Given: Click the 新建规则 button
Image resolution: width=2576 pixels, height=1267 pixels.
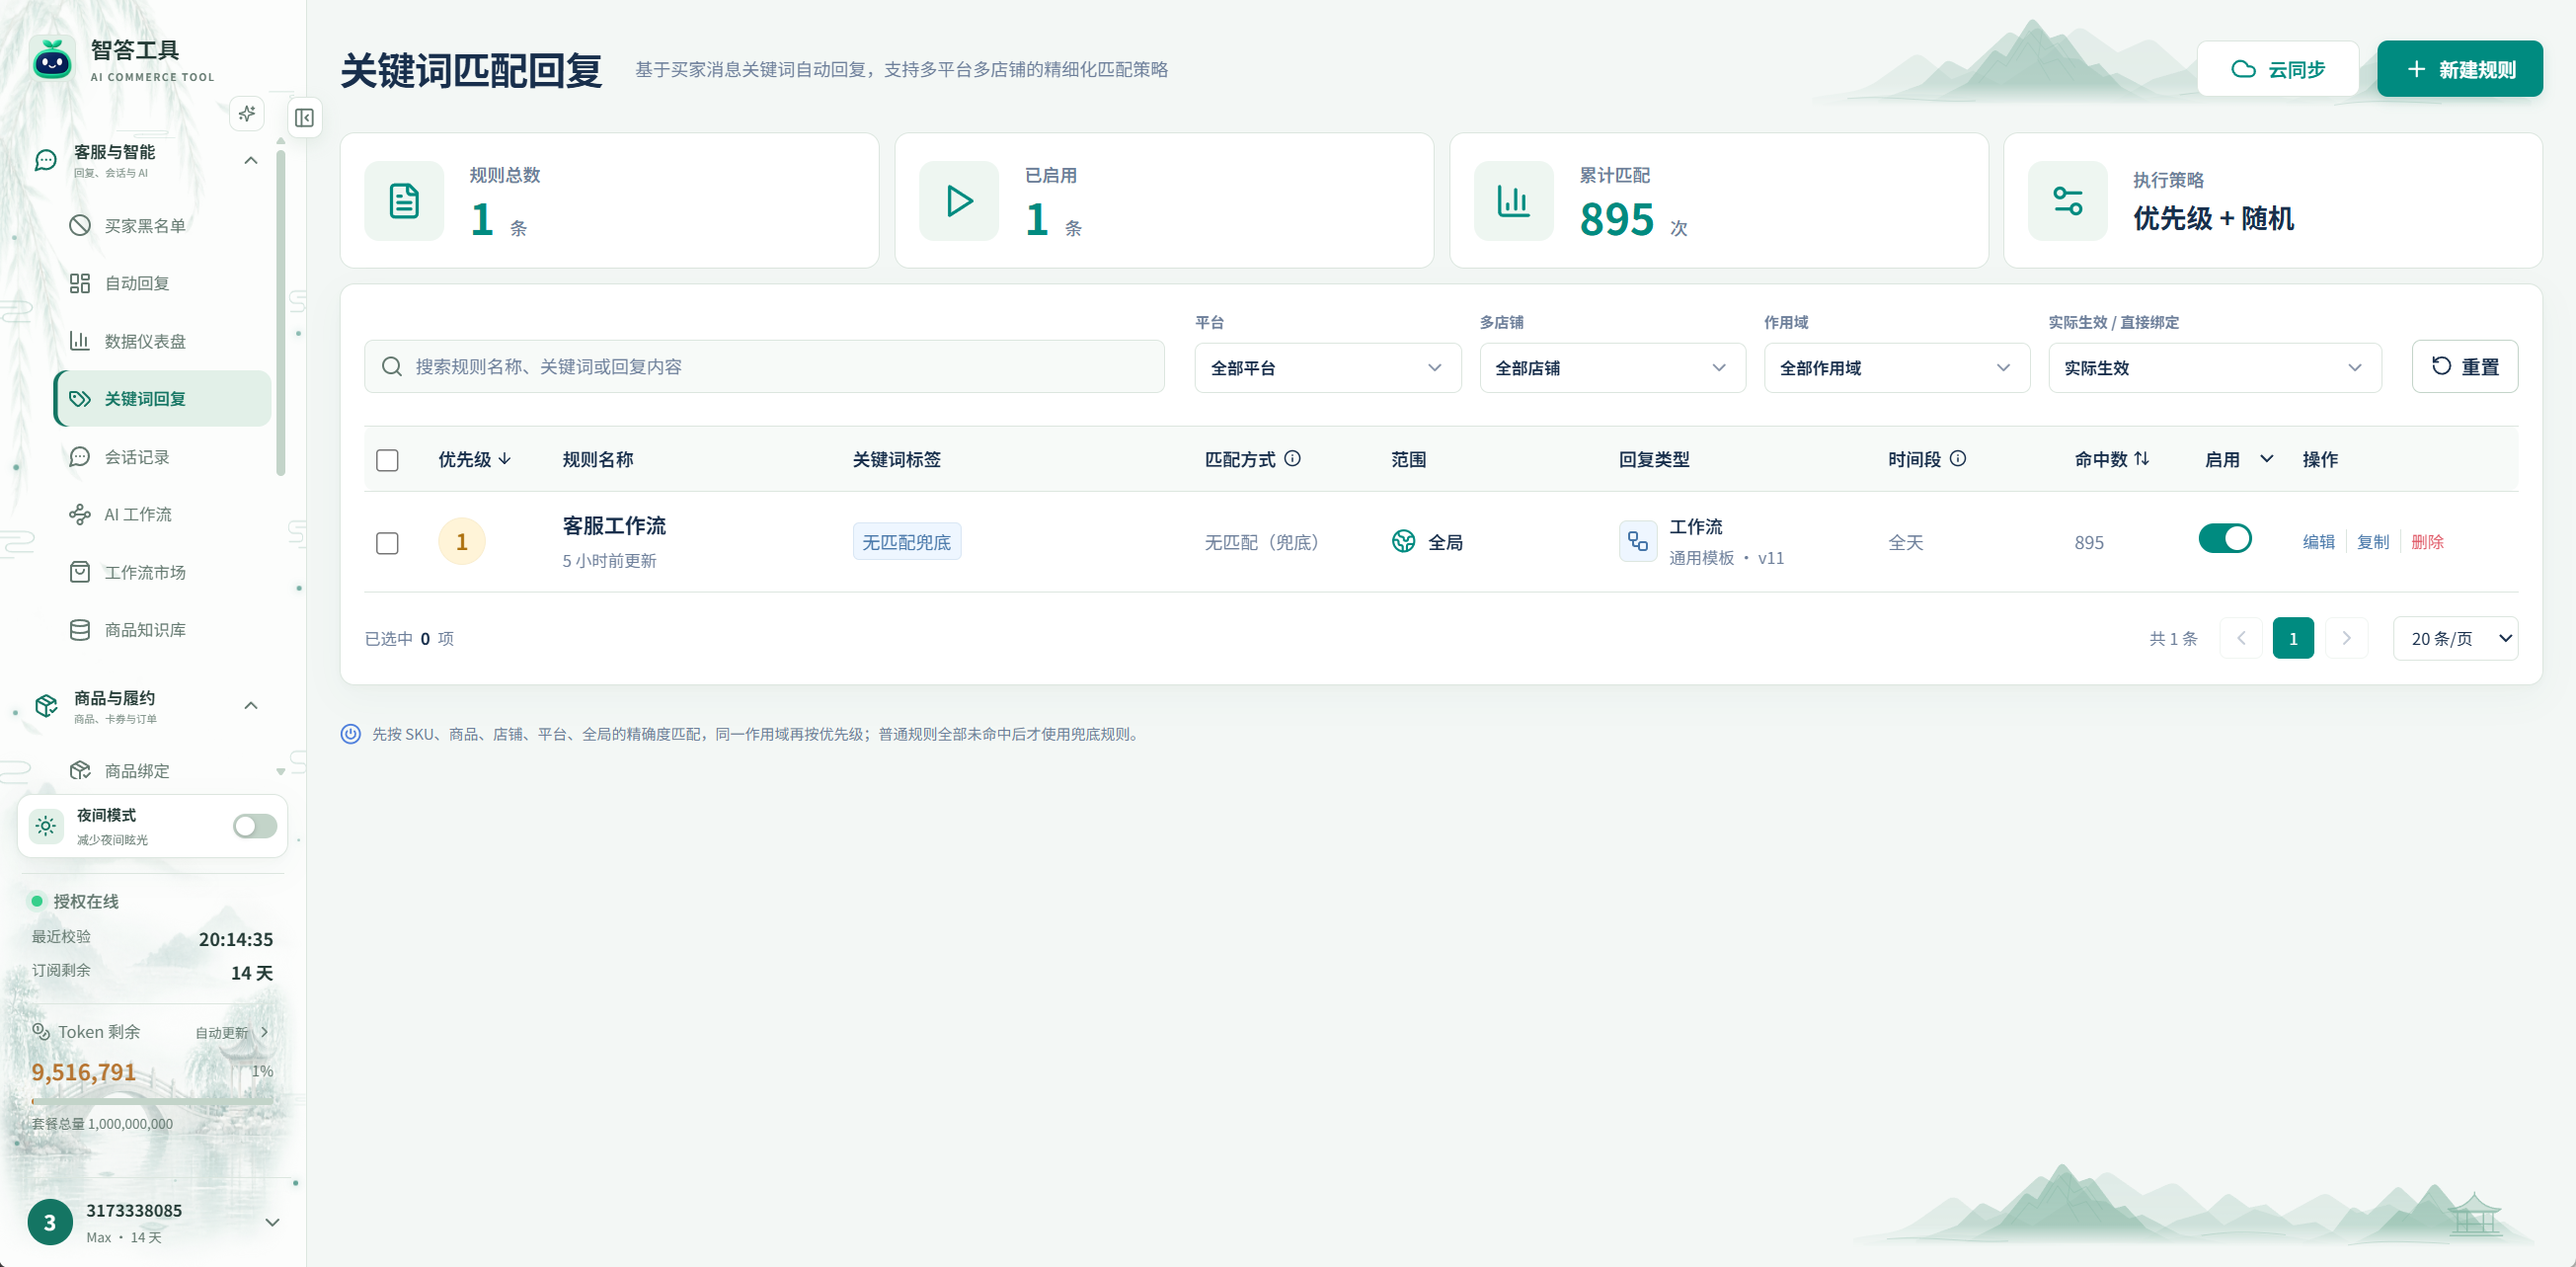Looking at the screenshot, I should point(2459,69).
